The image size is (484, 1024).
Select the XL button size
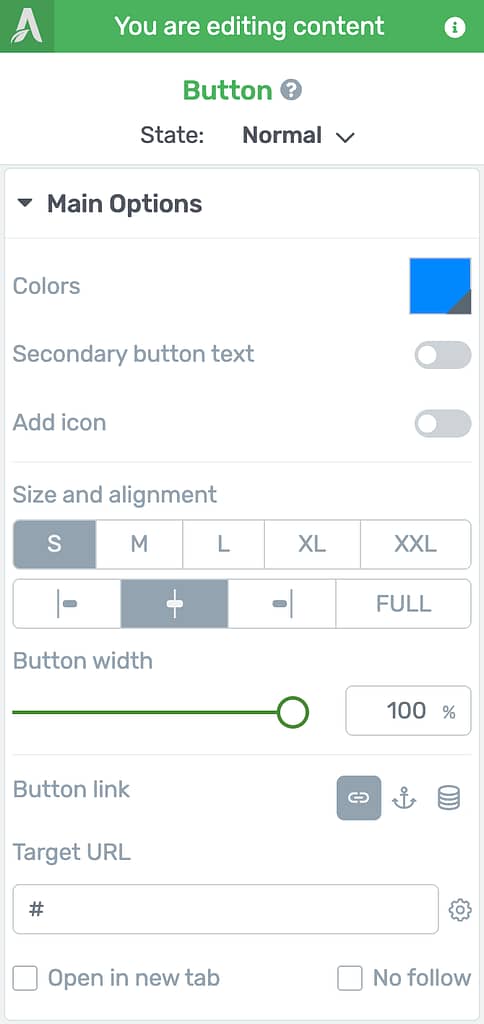312,544
